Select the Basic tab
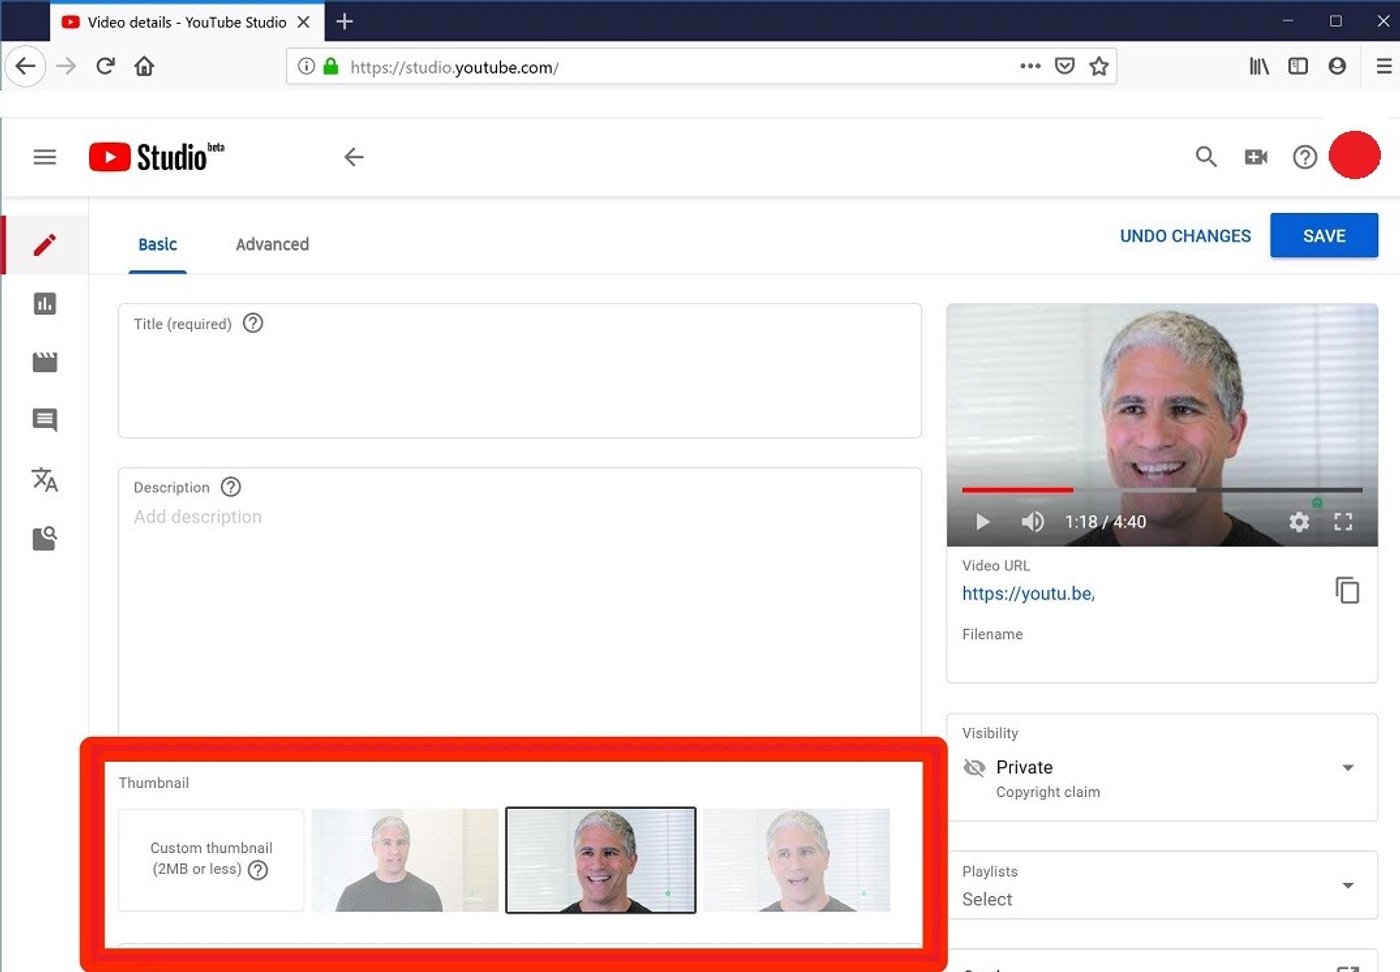Viewport: 1400px width, 972px height. [157, 244]
